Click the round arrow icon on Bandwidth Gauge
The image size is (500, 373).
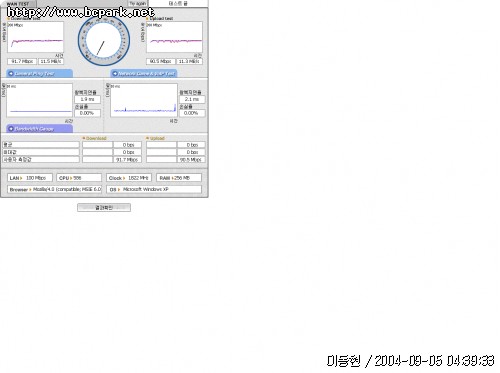point(11,129)
